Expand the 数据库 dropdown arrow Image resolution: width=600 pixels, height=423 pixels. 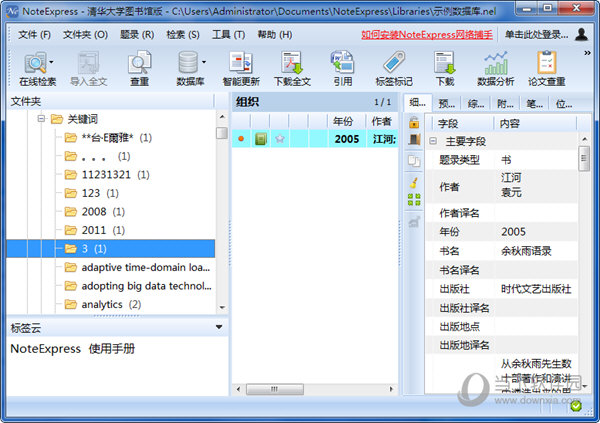204,62
